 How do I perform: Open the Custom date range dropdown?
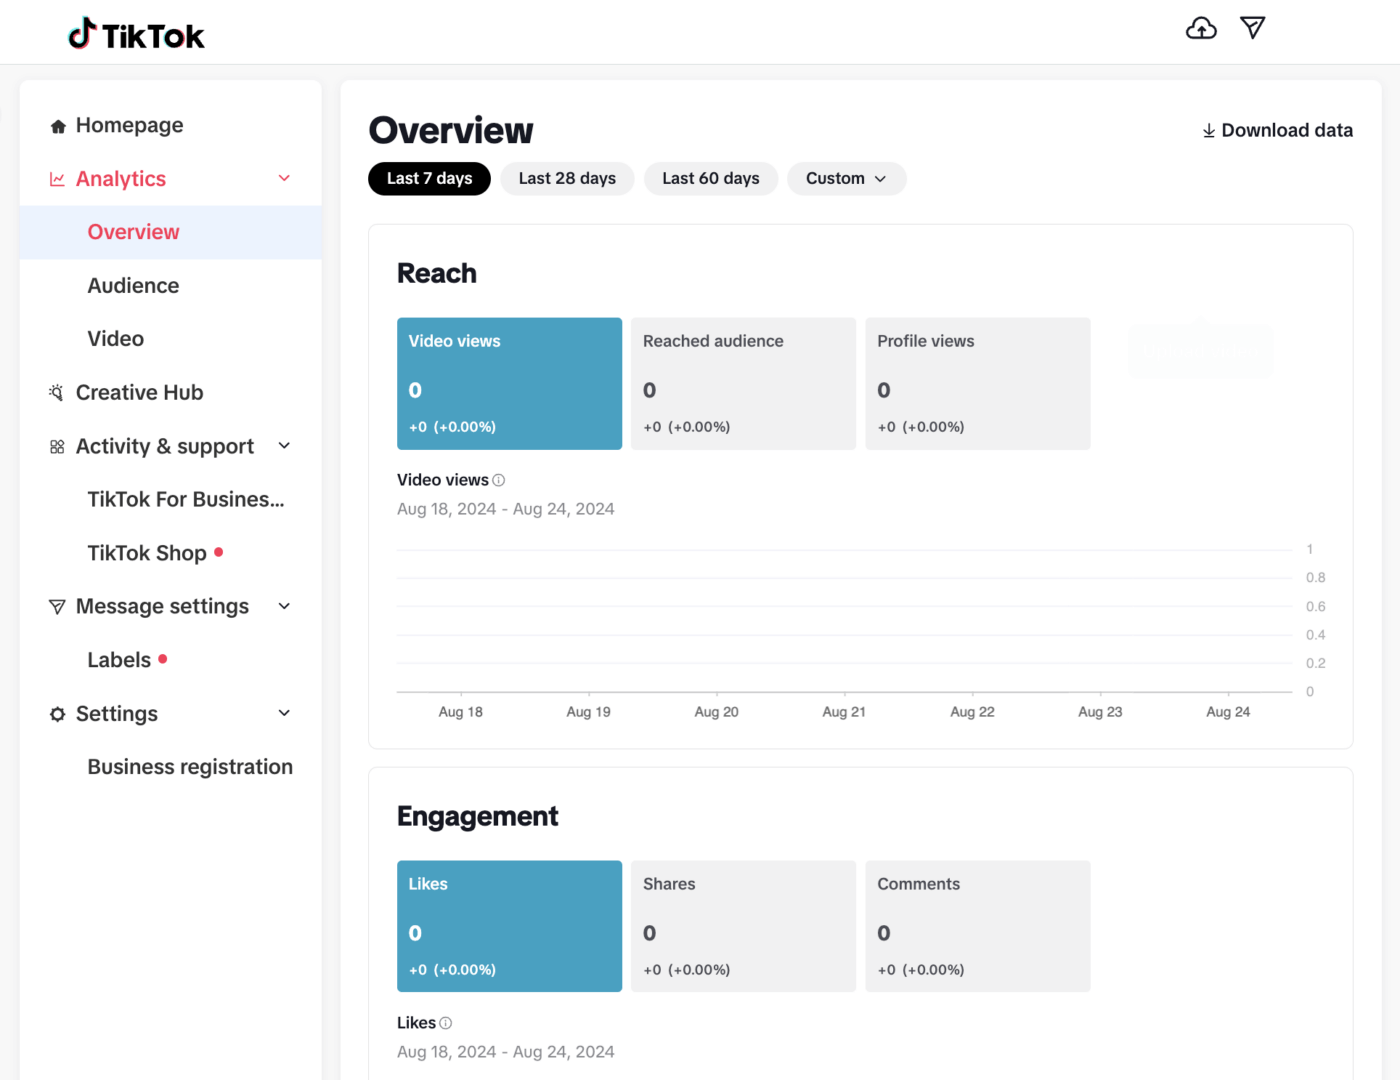coord(846,178)
